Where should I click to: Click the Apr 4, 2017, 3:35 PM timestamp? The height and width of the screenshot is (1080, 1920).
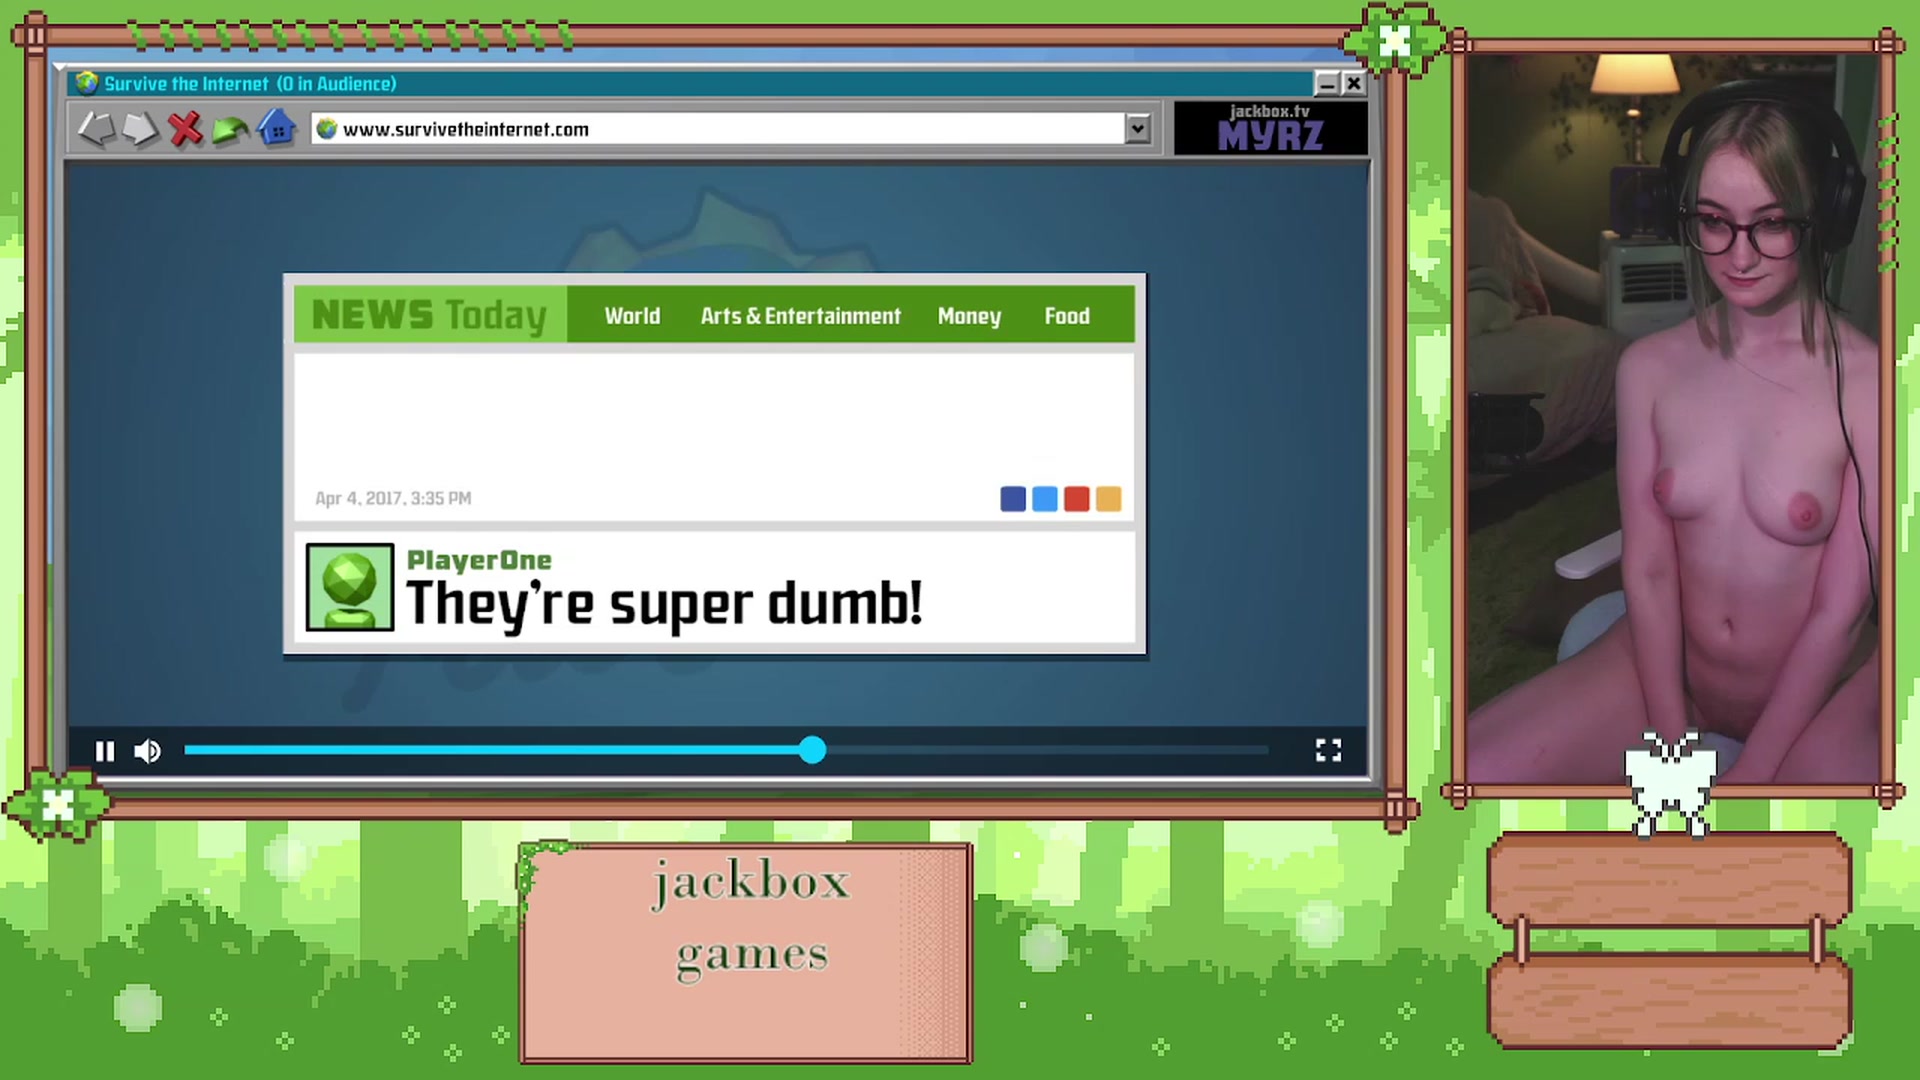[393, 498]
